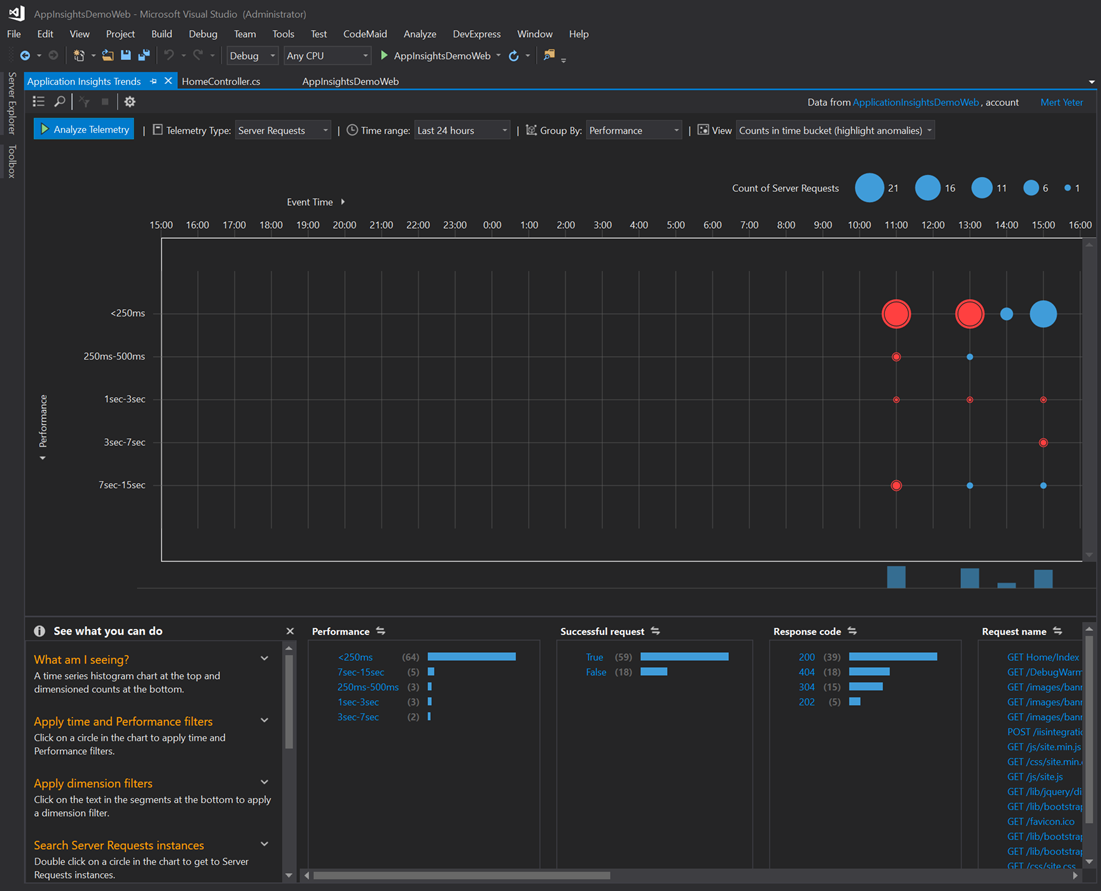Click the magnifier search icon in Trends toolbar
The width and height of the screenshot is (1101, 891).
60,102
